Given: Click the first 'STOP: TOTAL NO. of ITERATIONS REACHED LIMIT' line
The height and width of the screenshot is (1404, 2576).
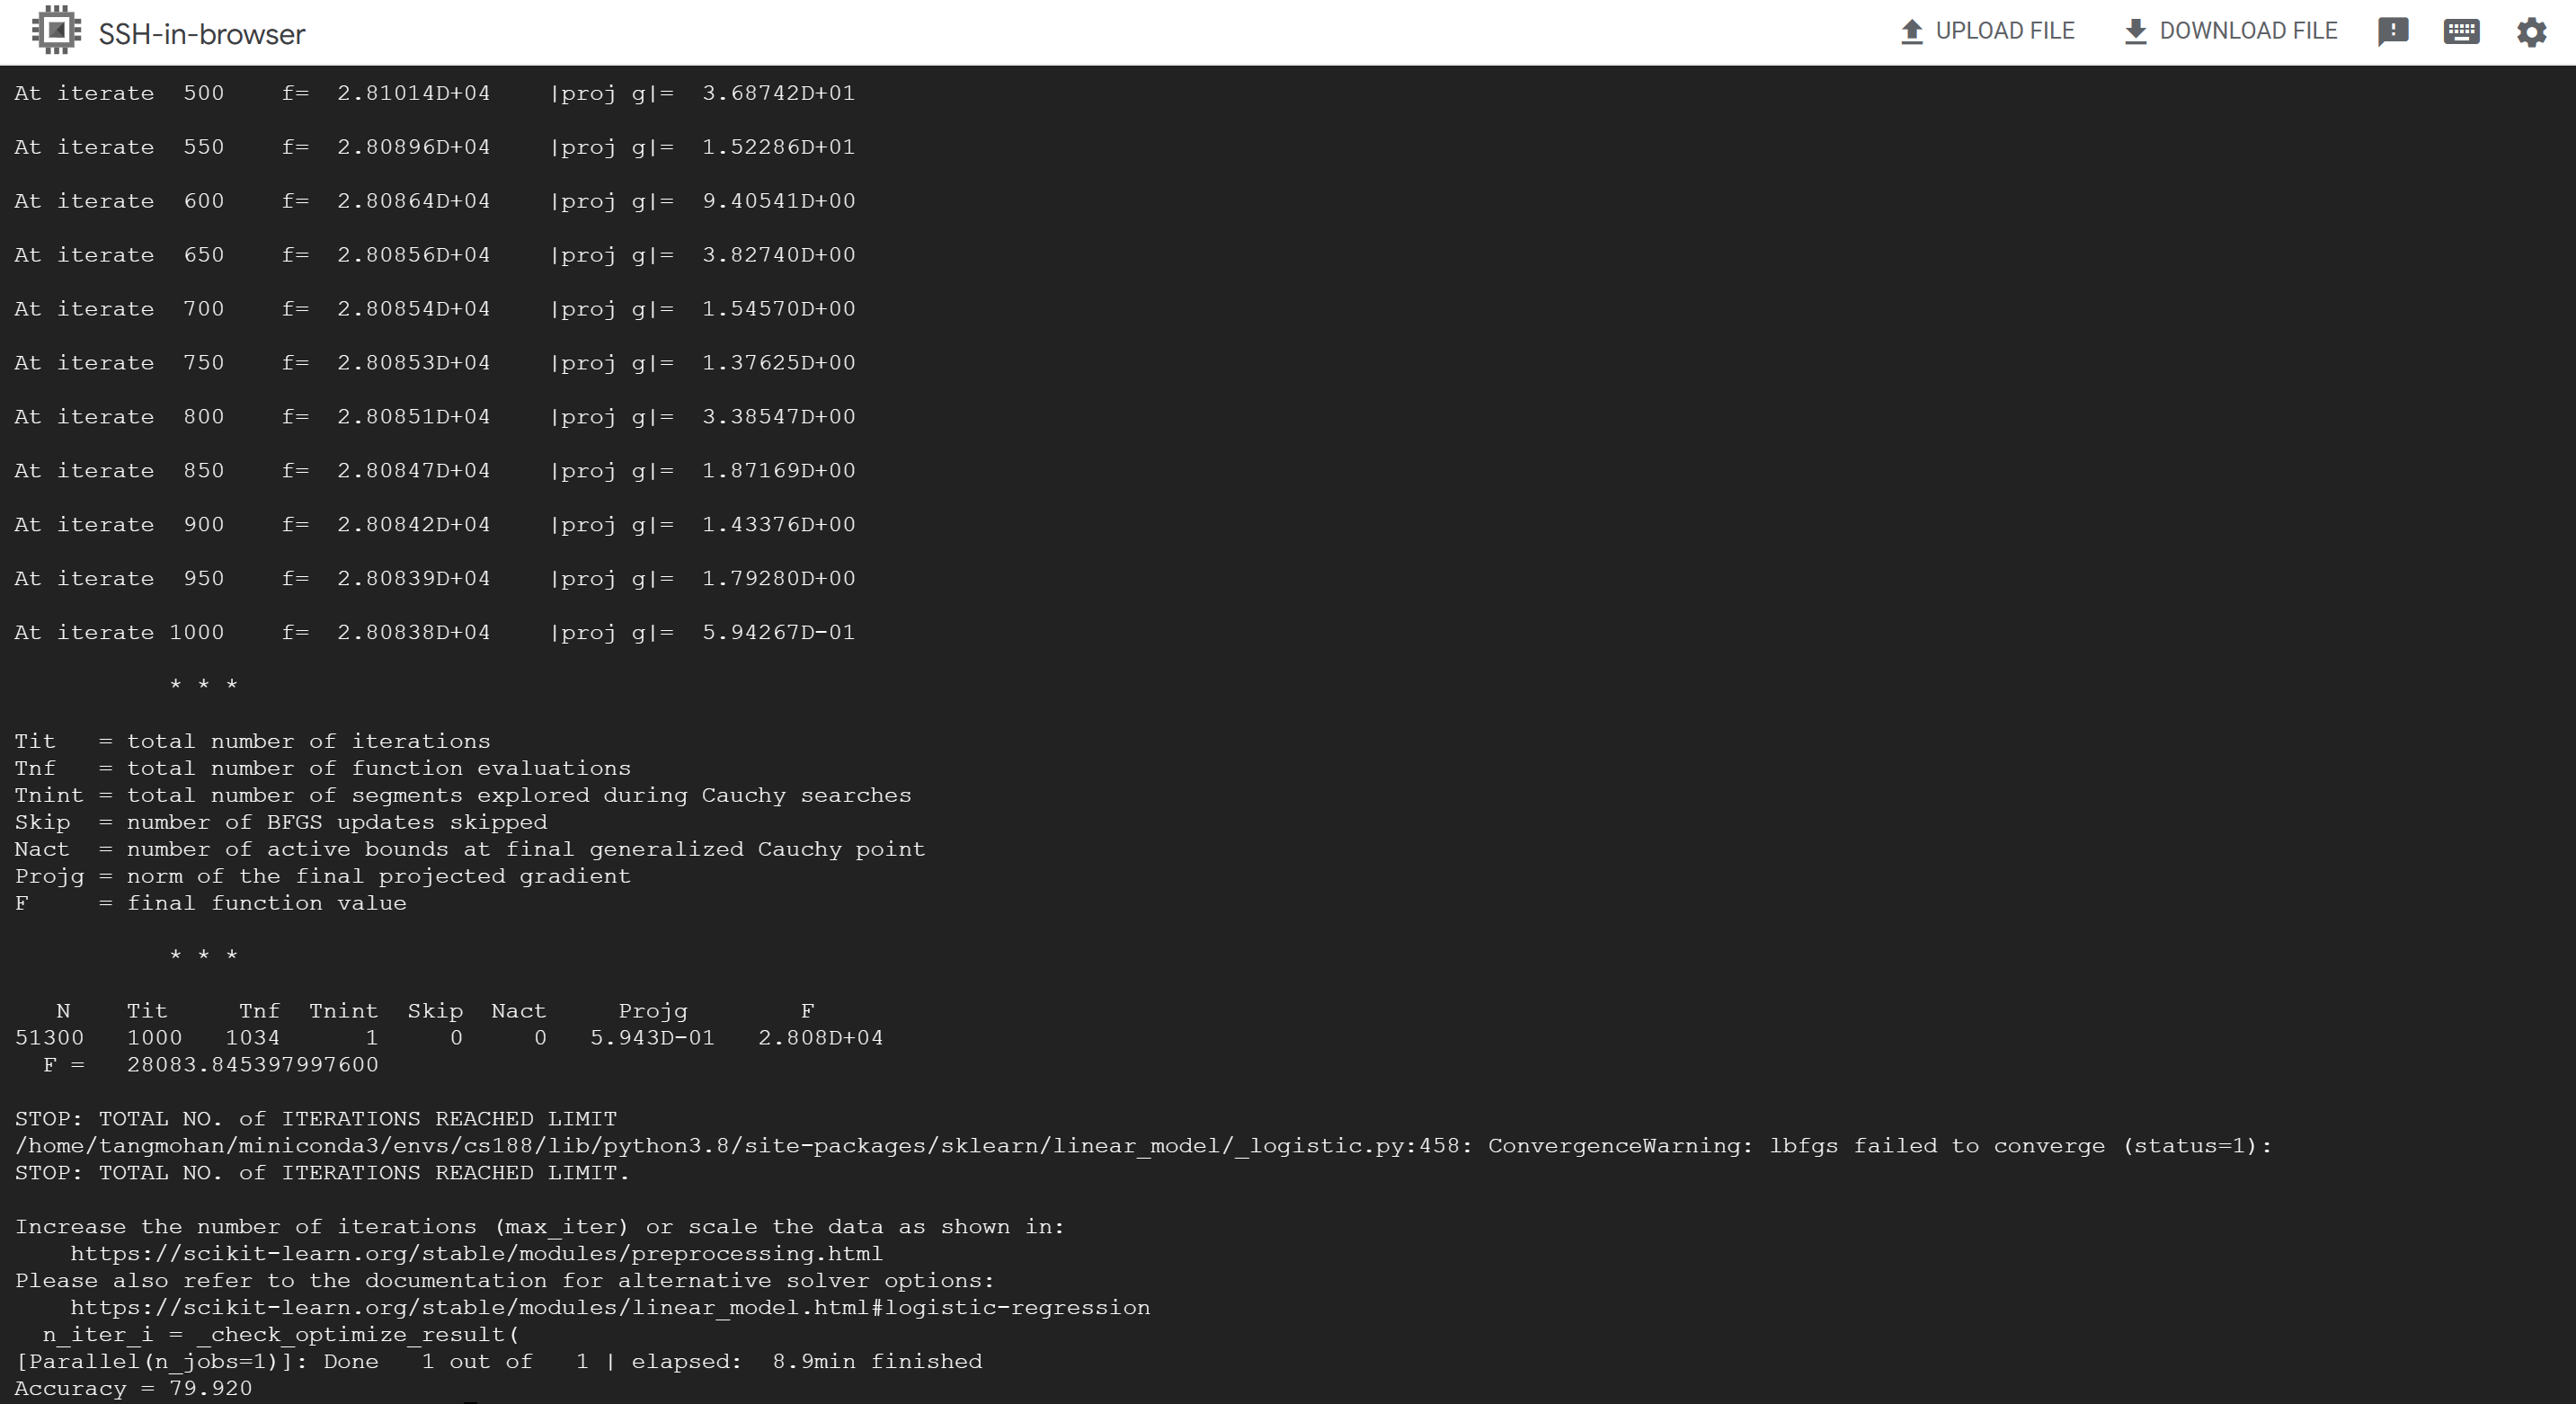Looking at the screenshot, I should [x=316, y=1119].
